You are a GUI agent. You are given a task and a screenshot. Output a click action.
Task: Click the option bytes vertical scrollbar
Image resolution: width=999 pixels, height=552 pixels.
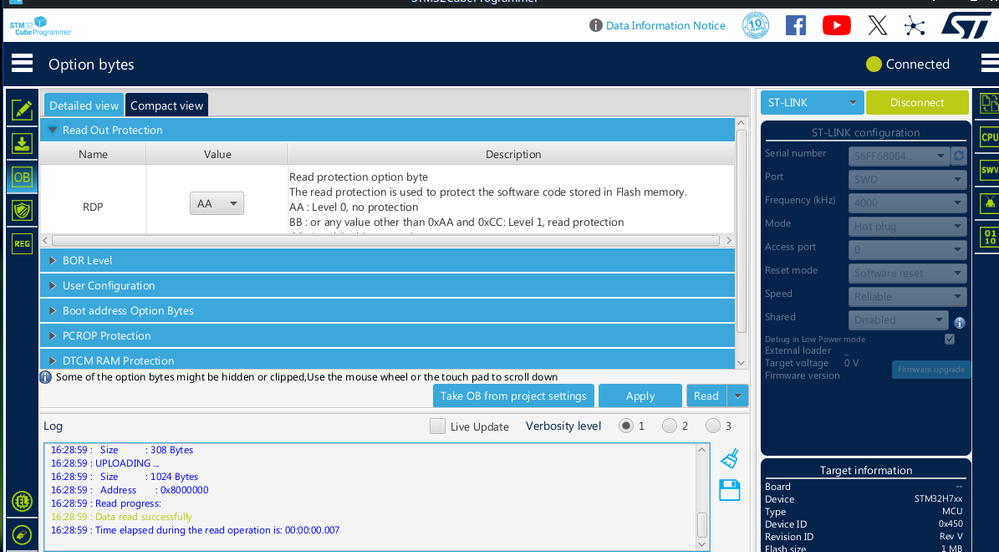[x=741, y=231]
